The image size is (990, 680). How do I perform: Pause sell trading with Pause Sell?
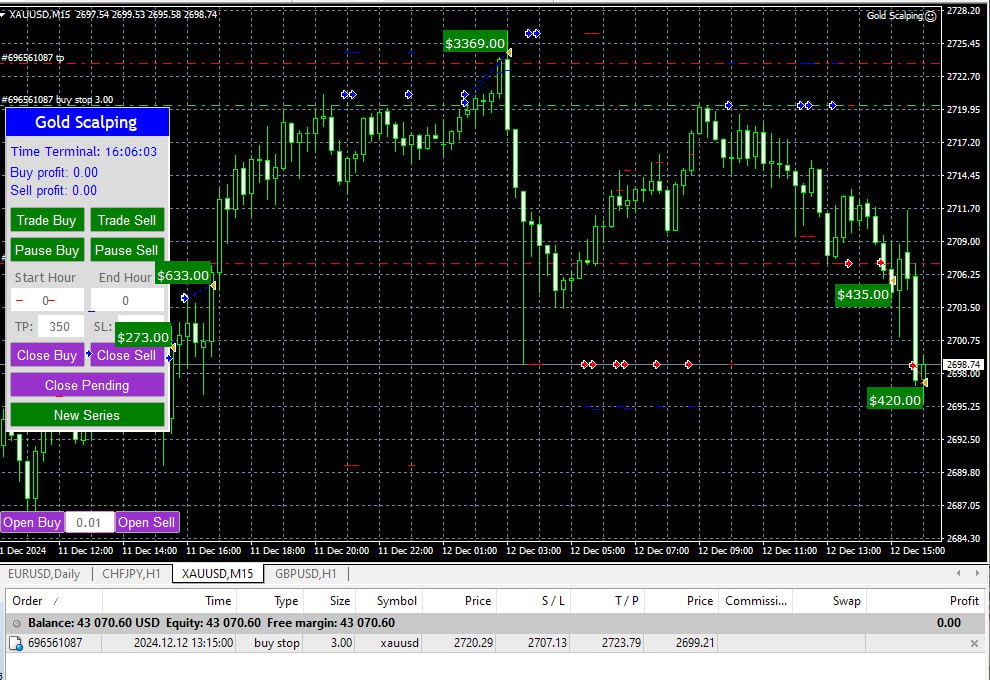click(x=127, y=250)
